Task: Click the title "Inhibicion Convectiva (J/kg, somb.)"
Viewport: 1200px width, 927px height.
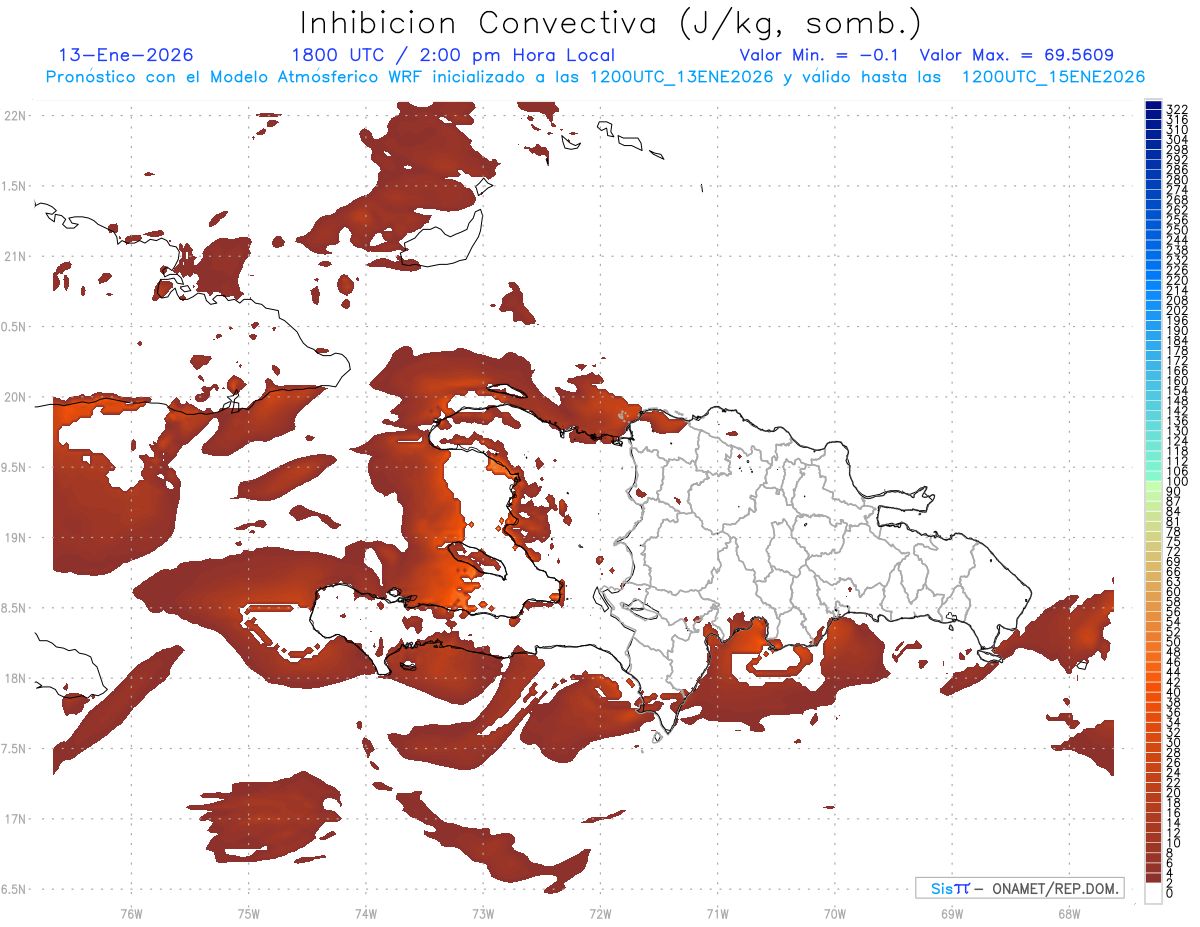Action: point(612,24)
